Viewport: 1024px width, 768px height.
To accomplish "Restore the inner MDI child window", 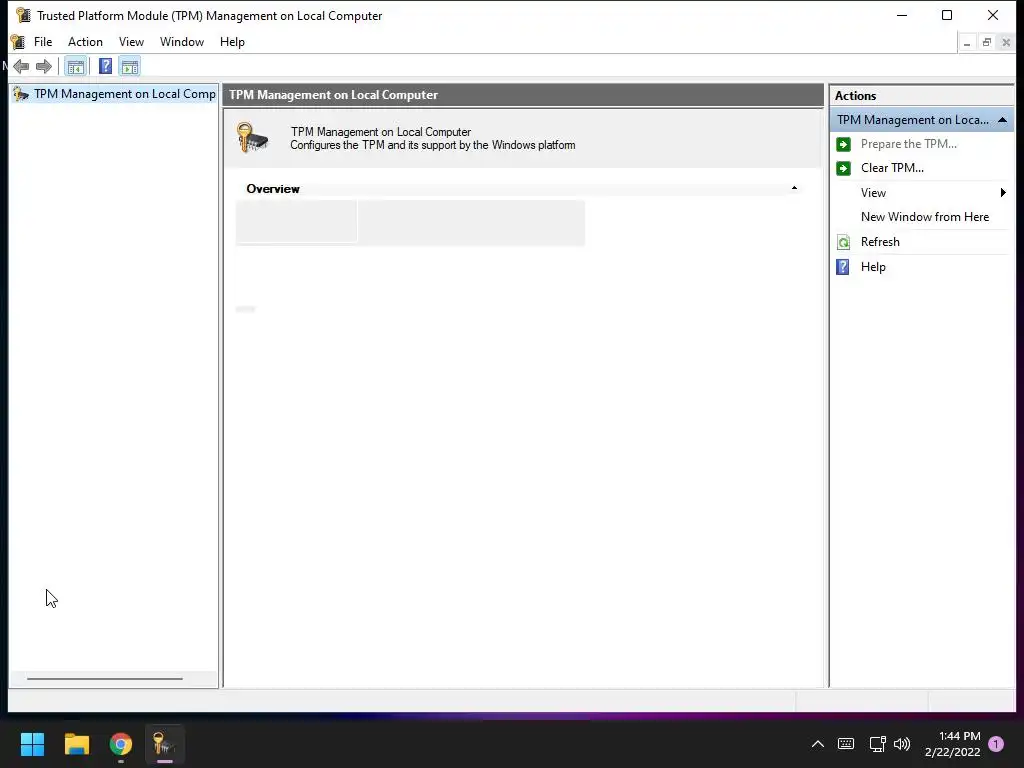I will click(x=987, y=43).
